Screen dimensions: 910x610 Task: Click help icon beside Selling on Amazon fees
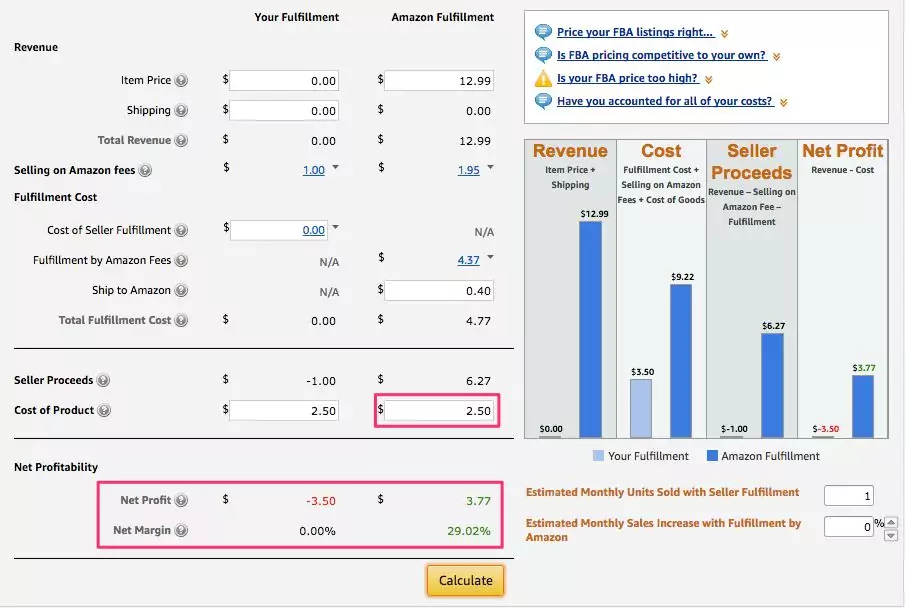tap(145, 171)
